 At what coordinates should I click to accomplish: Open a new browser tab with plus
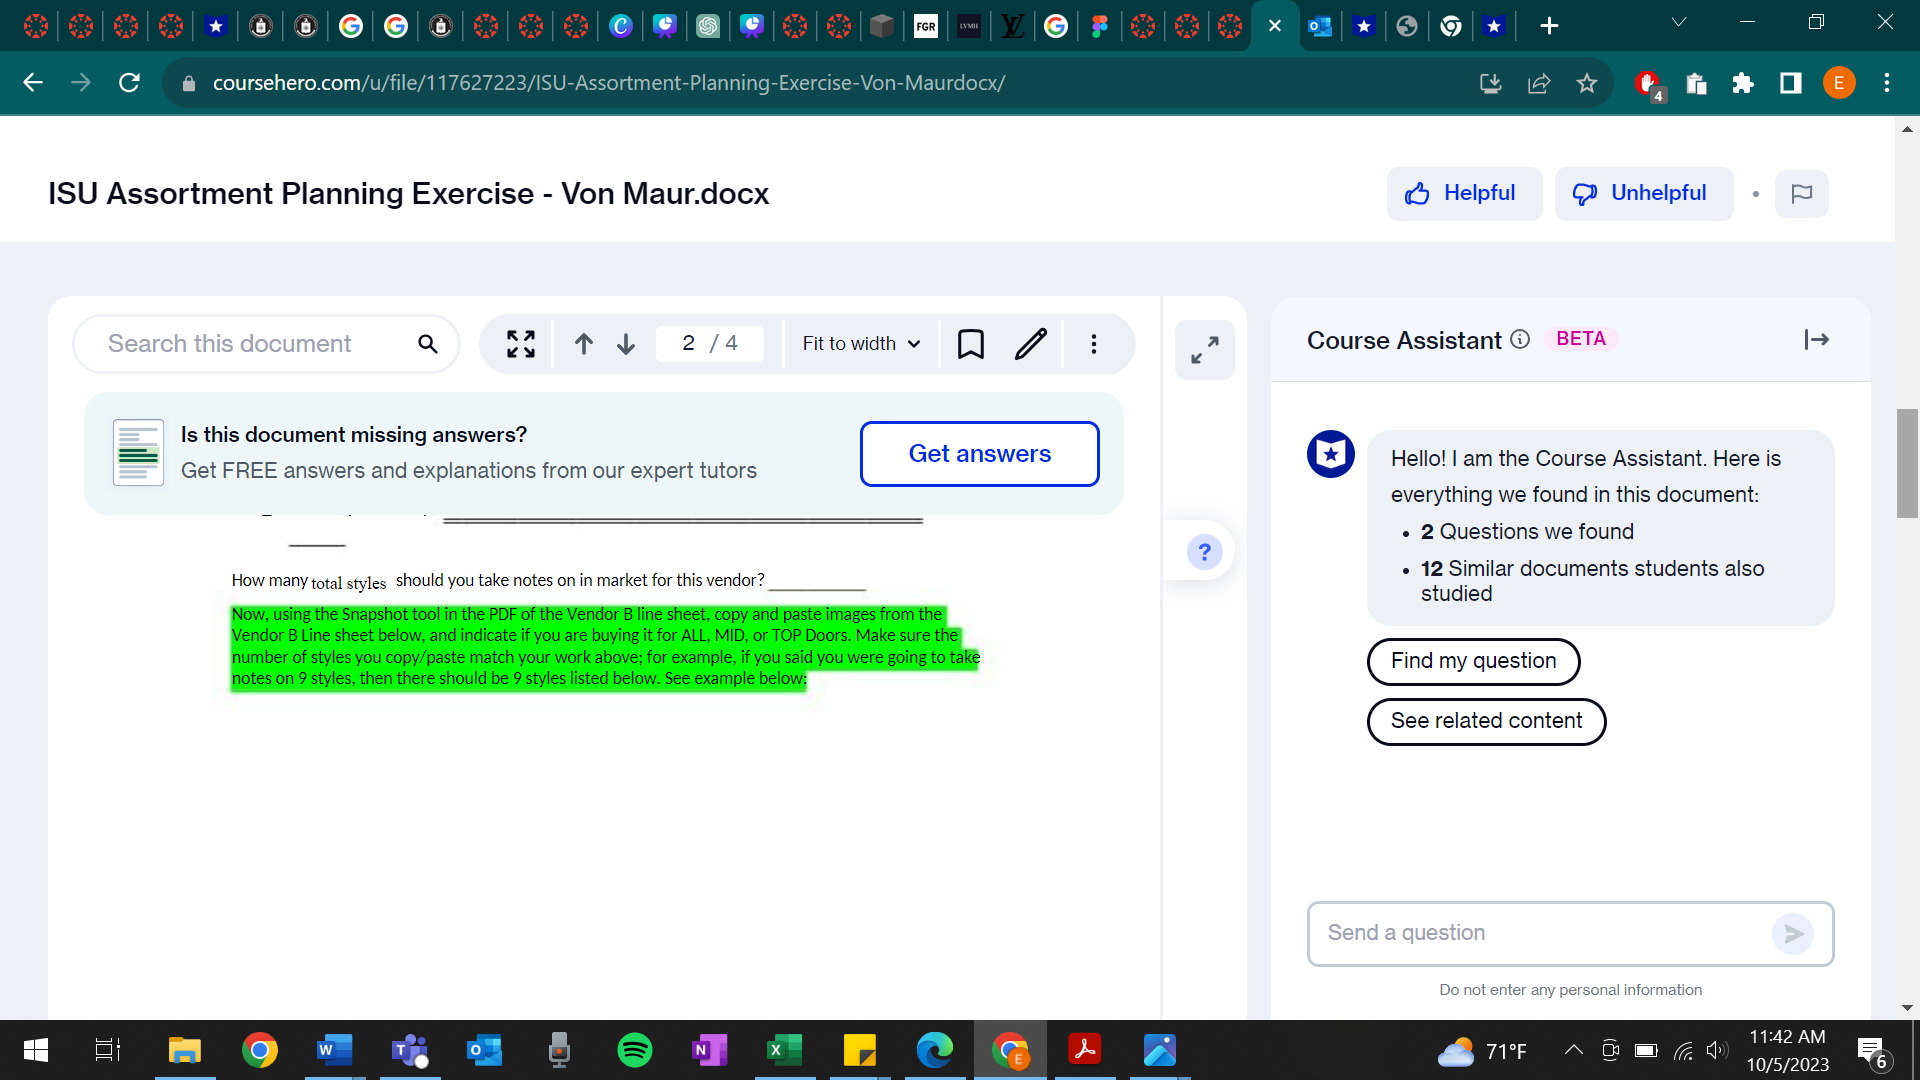coord(1549,26)
